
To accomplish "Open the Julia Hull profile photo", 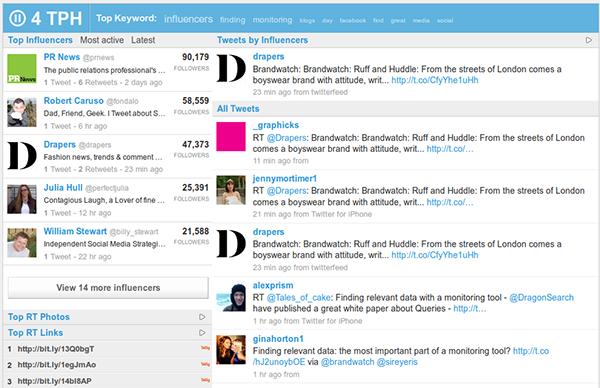I will click(x=22, y=199).
